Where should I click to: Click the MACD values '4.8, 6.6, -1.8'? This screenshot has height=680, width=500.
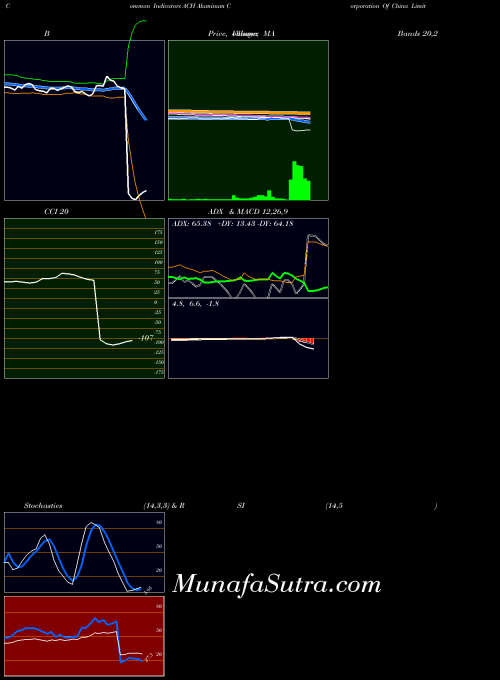tap(195, 304)
